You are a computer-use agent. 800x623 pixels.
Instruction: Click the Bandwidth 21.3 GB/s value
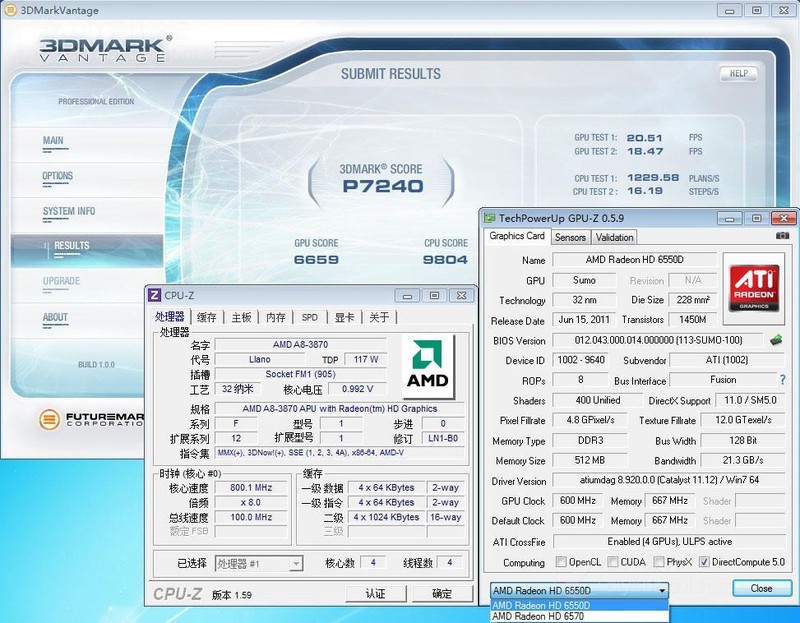tap(743, 460)
